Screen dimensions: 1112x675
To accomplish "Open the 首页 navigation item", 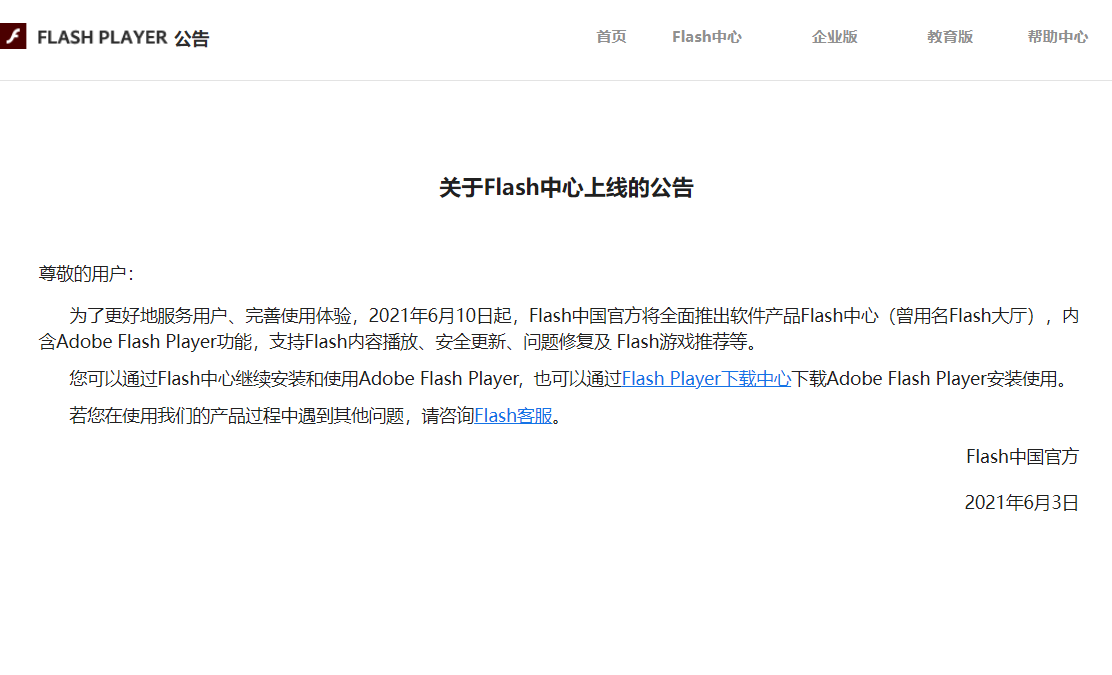I will (610, 37).
